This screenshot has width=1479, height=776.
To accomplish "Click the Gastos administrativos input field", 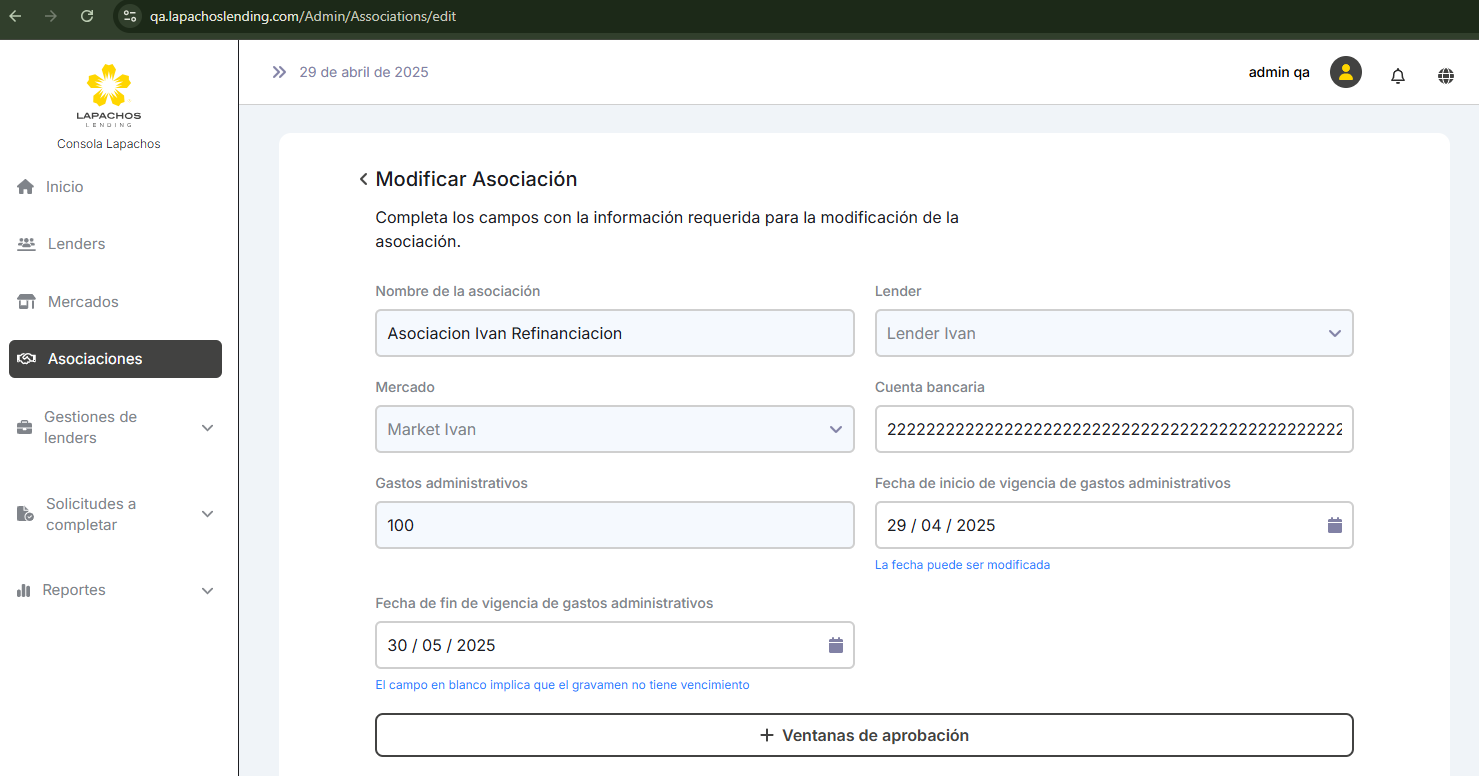I will click(614, 525).
